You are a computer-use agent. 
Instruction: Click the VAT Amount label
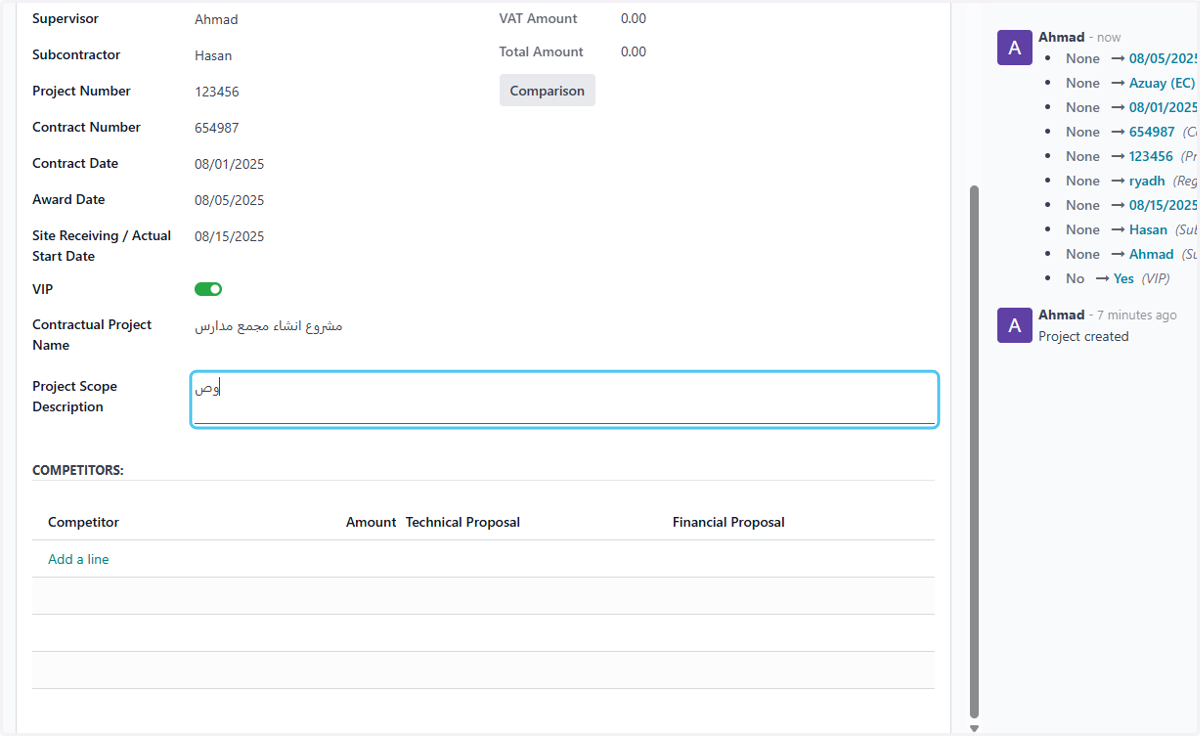pos(538,18)
